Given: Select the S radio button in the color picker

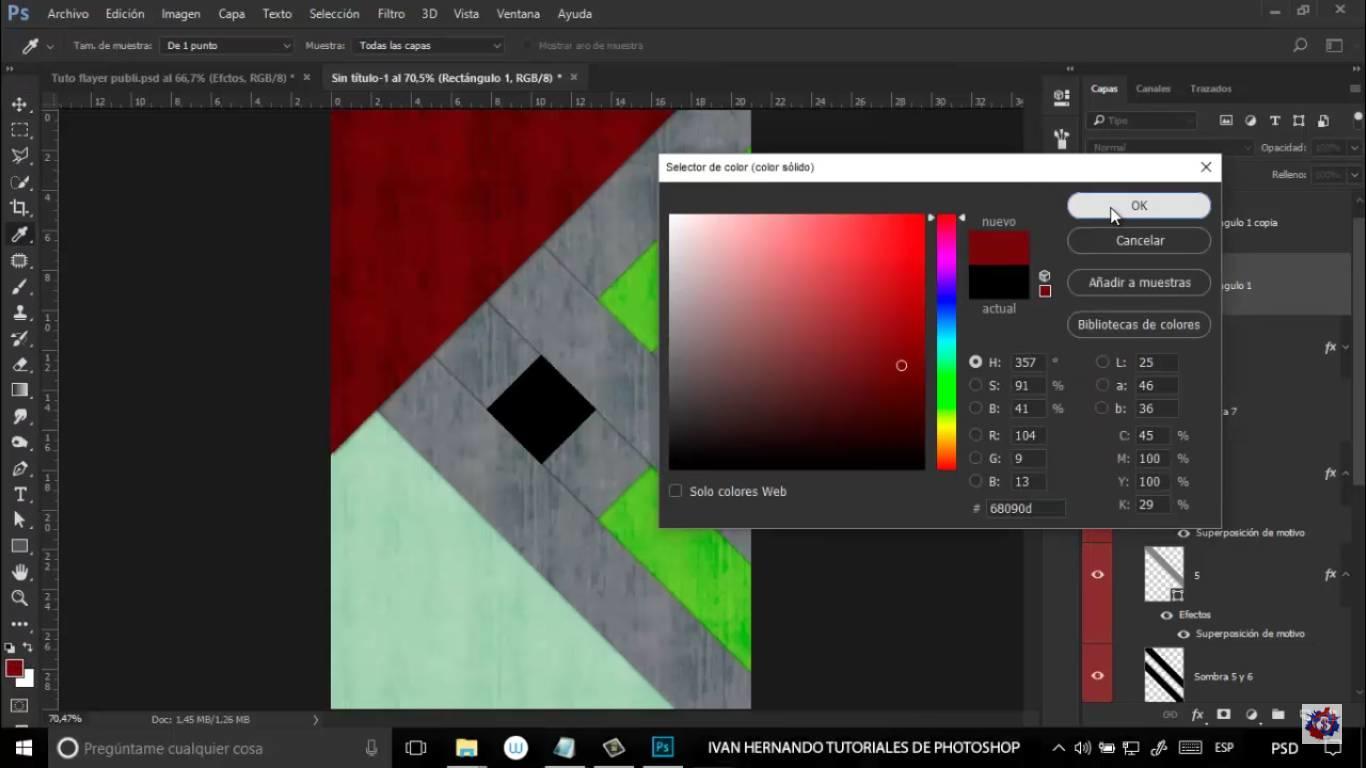Looking at the screenshot, I should pos(976,385).
